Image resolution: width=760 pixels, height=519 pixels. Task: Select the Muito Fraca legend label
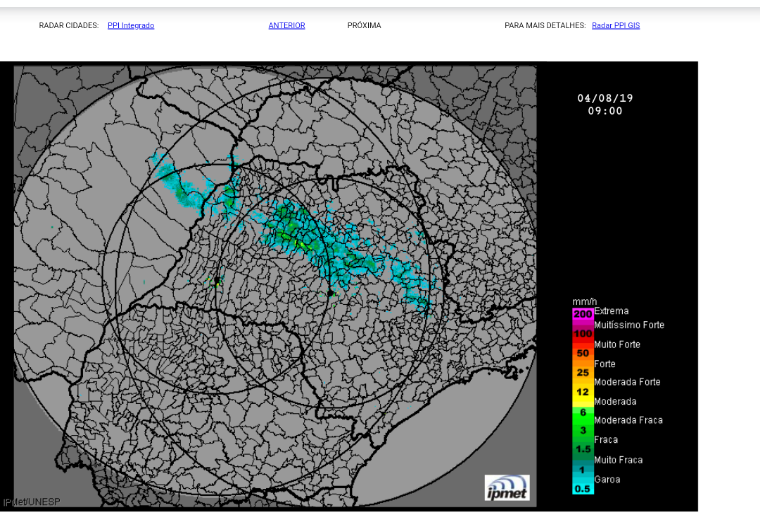[618, 460]
